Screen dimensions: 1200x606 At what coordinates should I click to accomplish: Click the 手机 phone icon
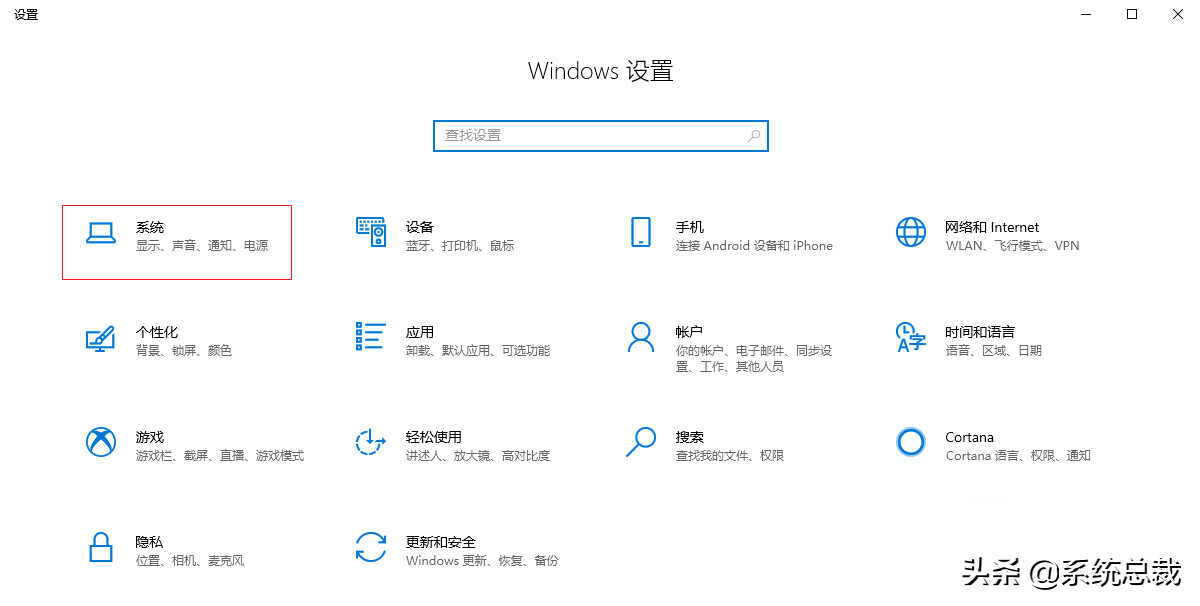641,232
